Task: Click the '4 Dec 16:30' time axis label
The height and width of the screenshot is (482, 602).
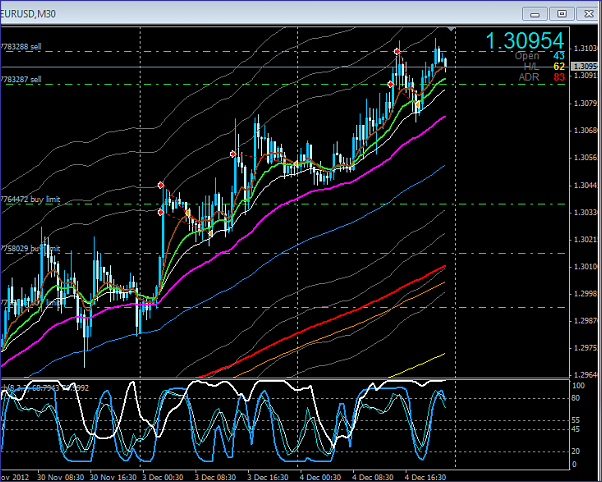Action: pyautogui.click(x=427, y=477)
